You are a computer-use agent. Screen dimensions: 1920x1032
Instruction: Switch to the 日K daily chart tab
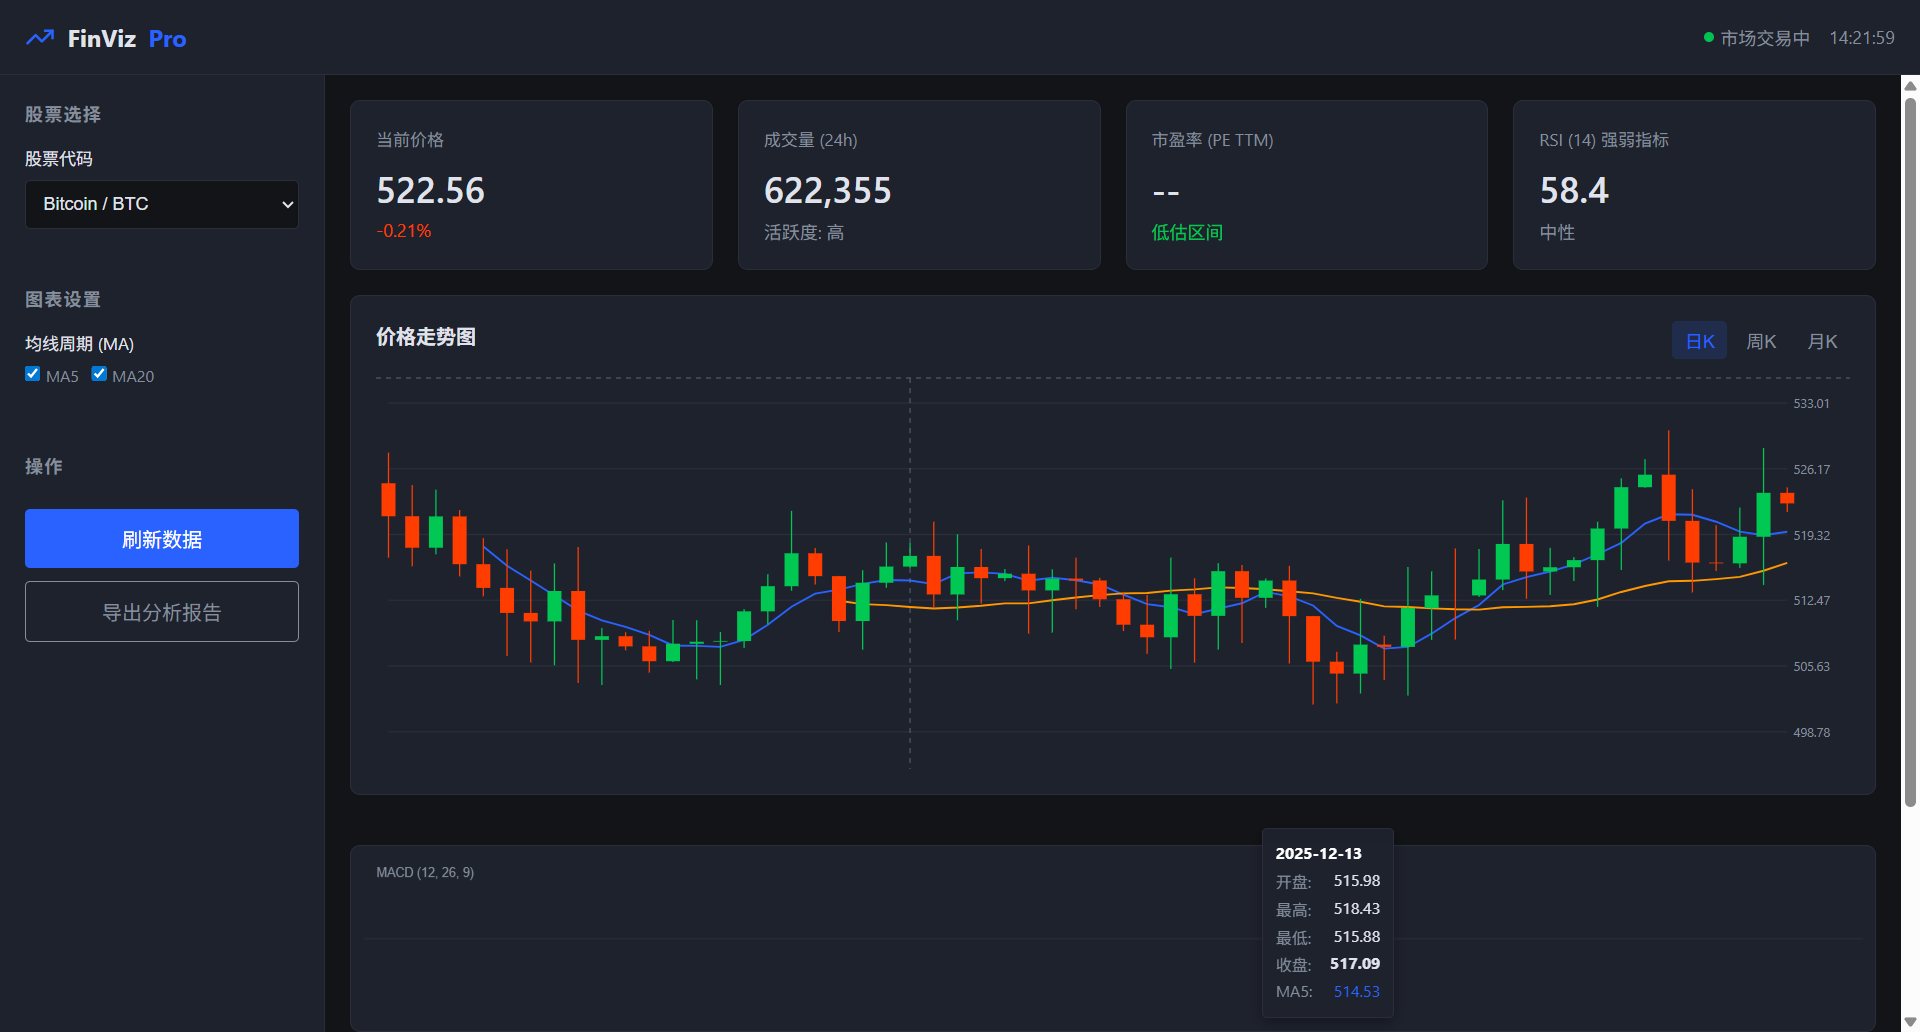(1699, 341)
